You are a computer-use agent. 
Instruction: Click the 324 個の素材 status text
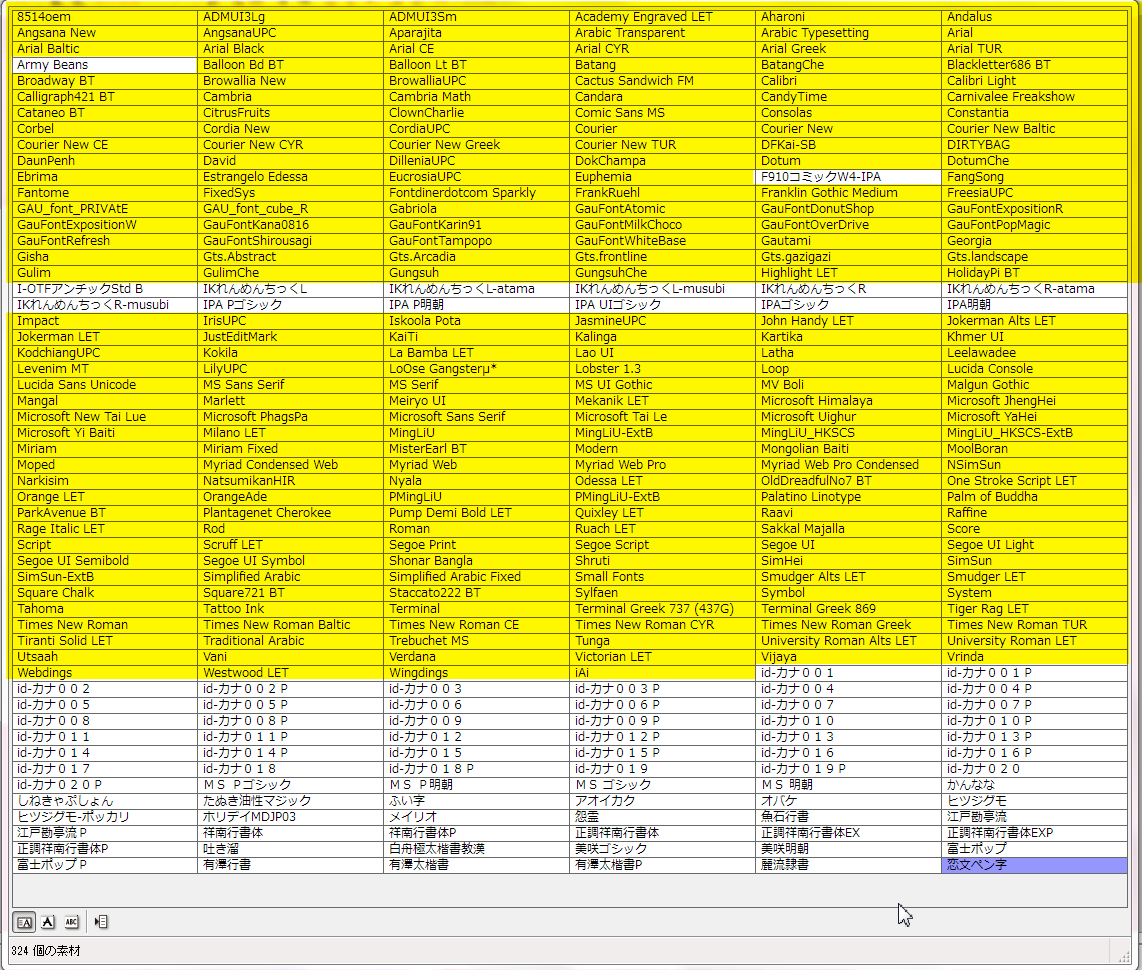click(46, 951)
